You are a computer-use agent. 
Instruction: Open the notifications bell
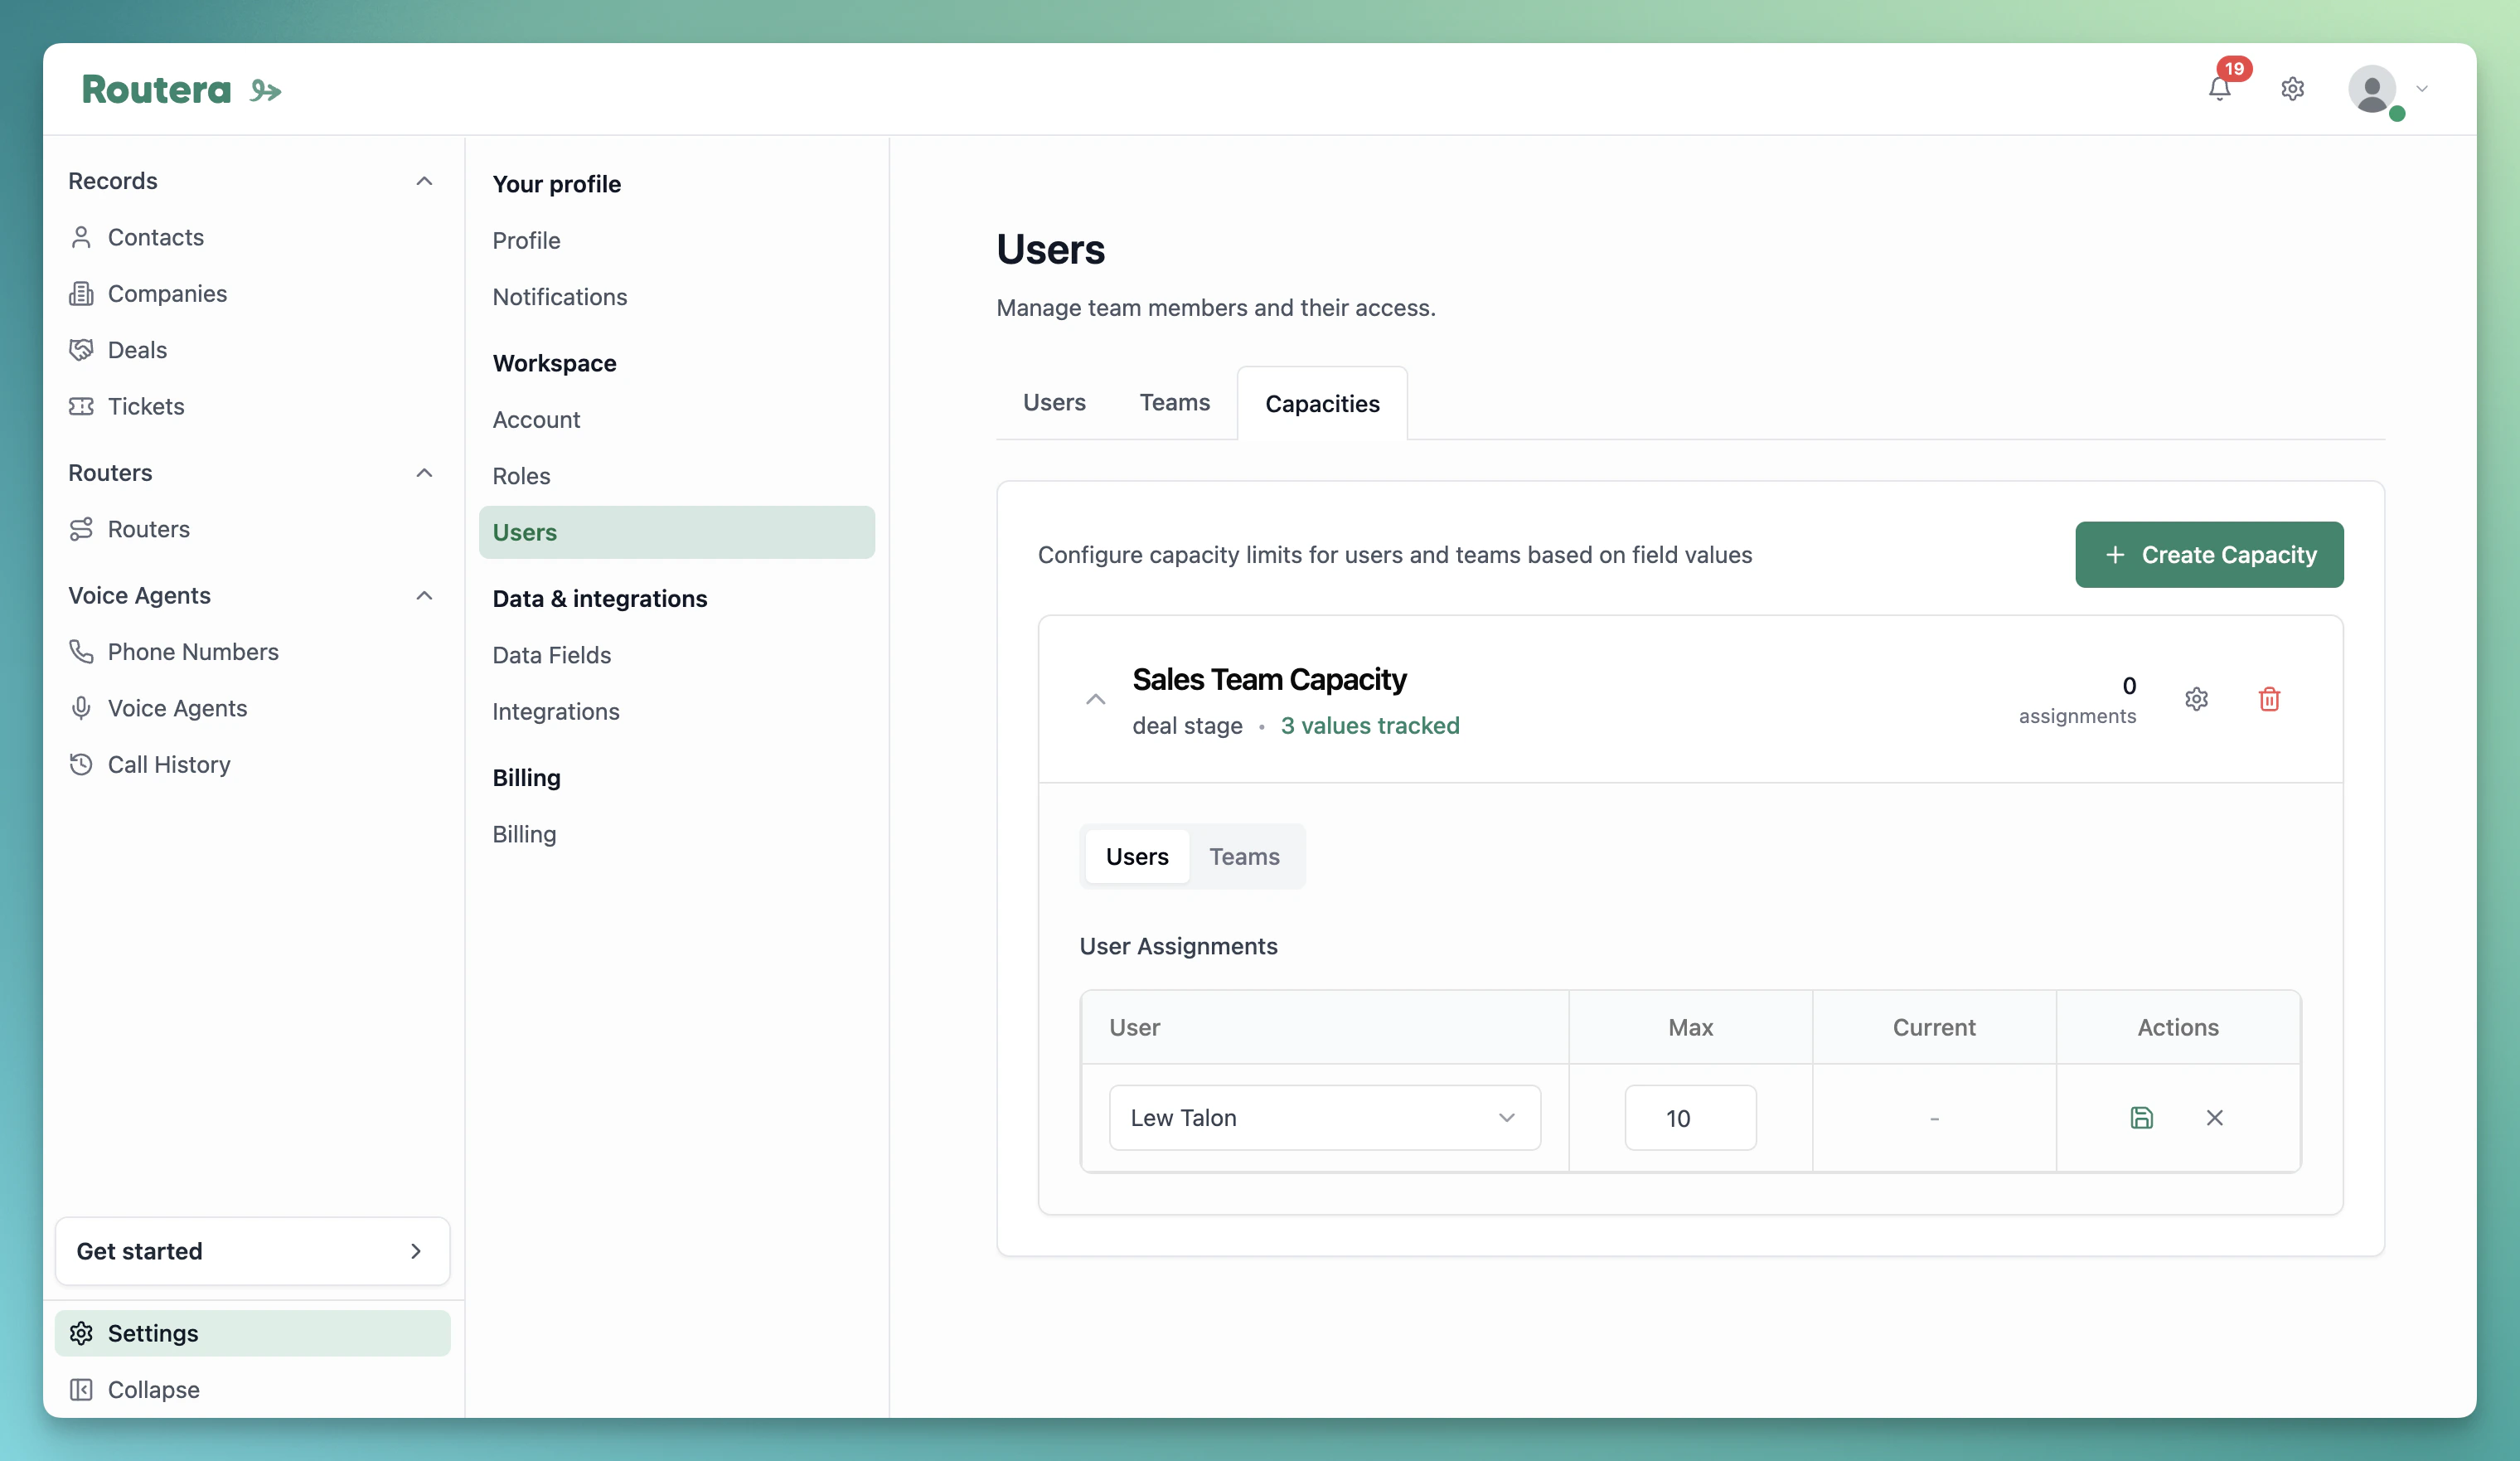tap(2219, 89)
